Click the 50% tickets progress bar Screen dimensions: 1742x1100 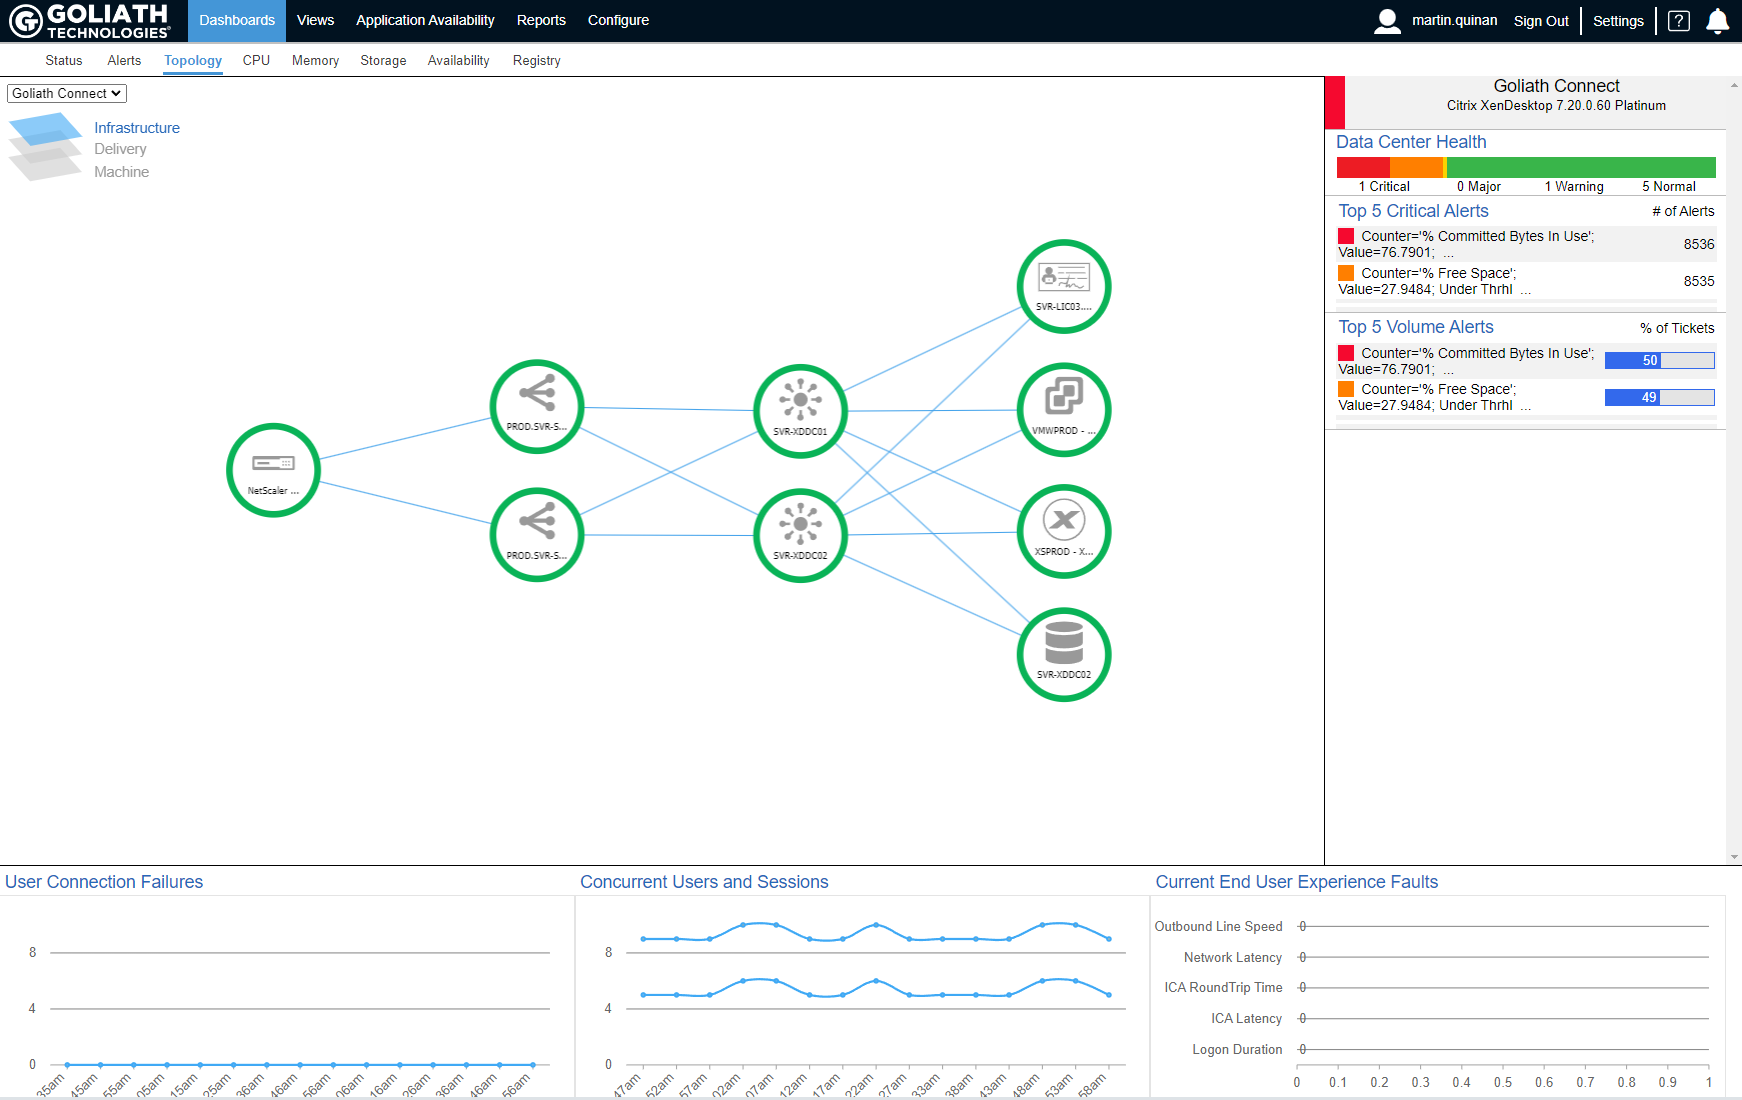pos(1659,360)
